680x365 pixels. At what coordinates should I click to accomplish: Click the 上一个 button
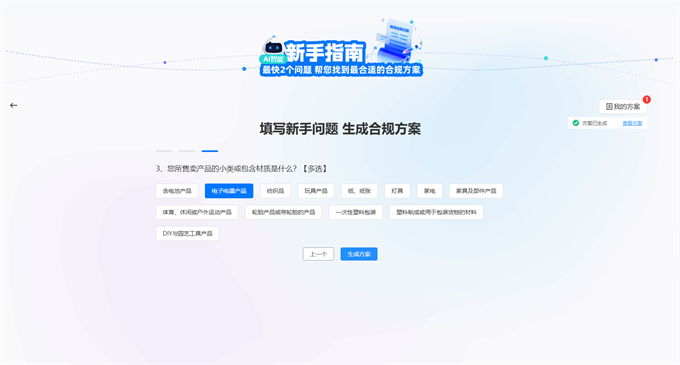(x=318, y=254)
